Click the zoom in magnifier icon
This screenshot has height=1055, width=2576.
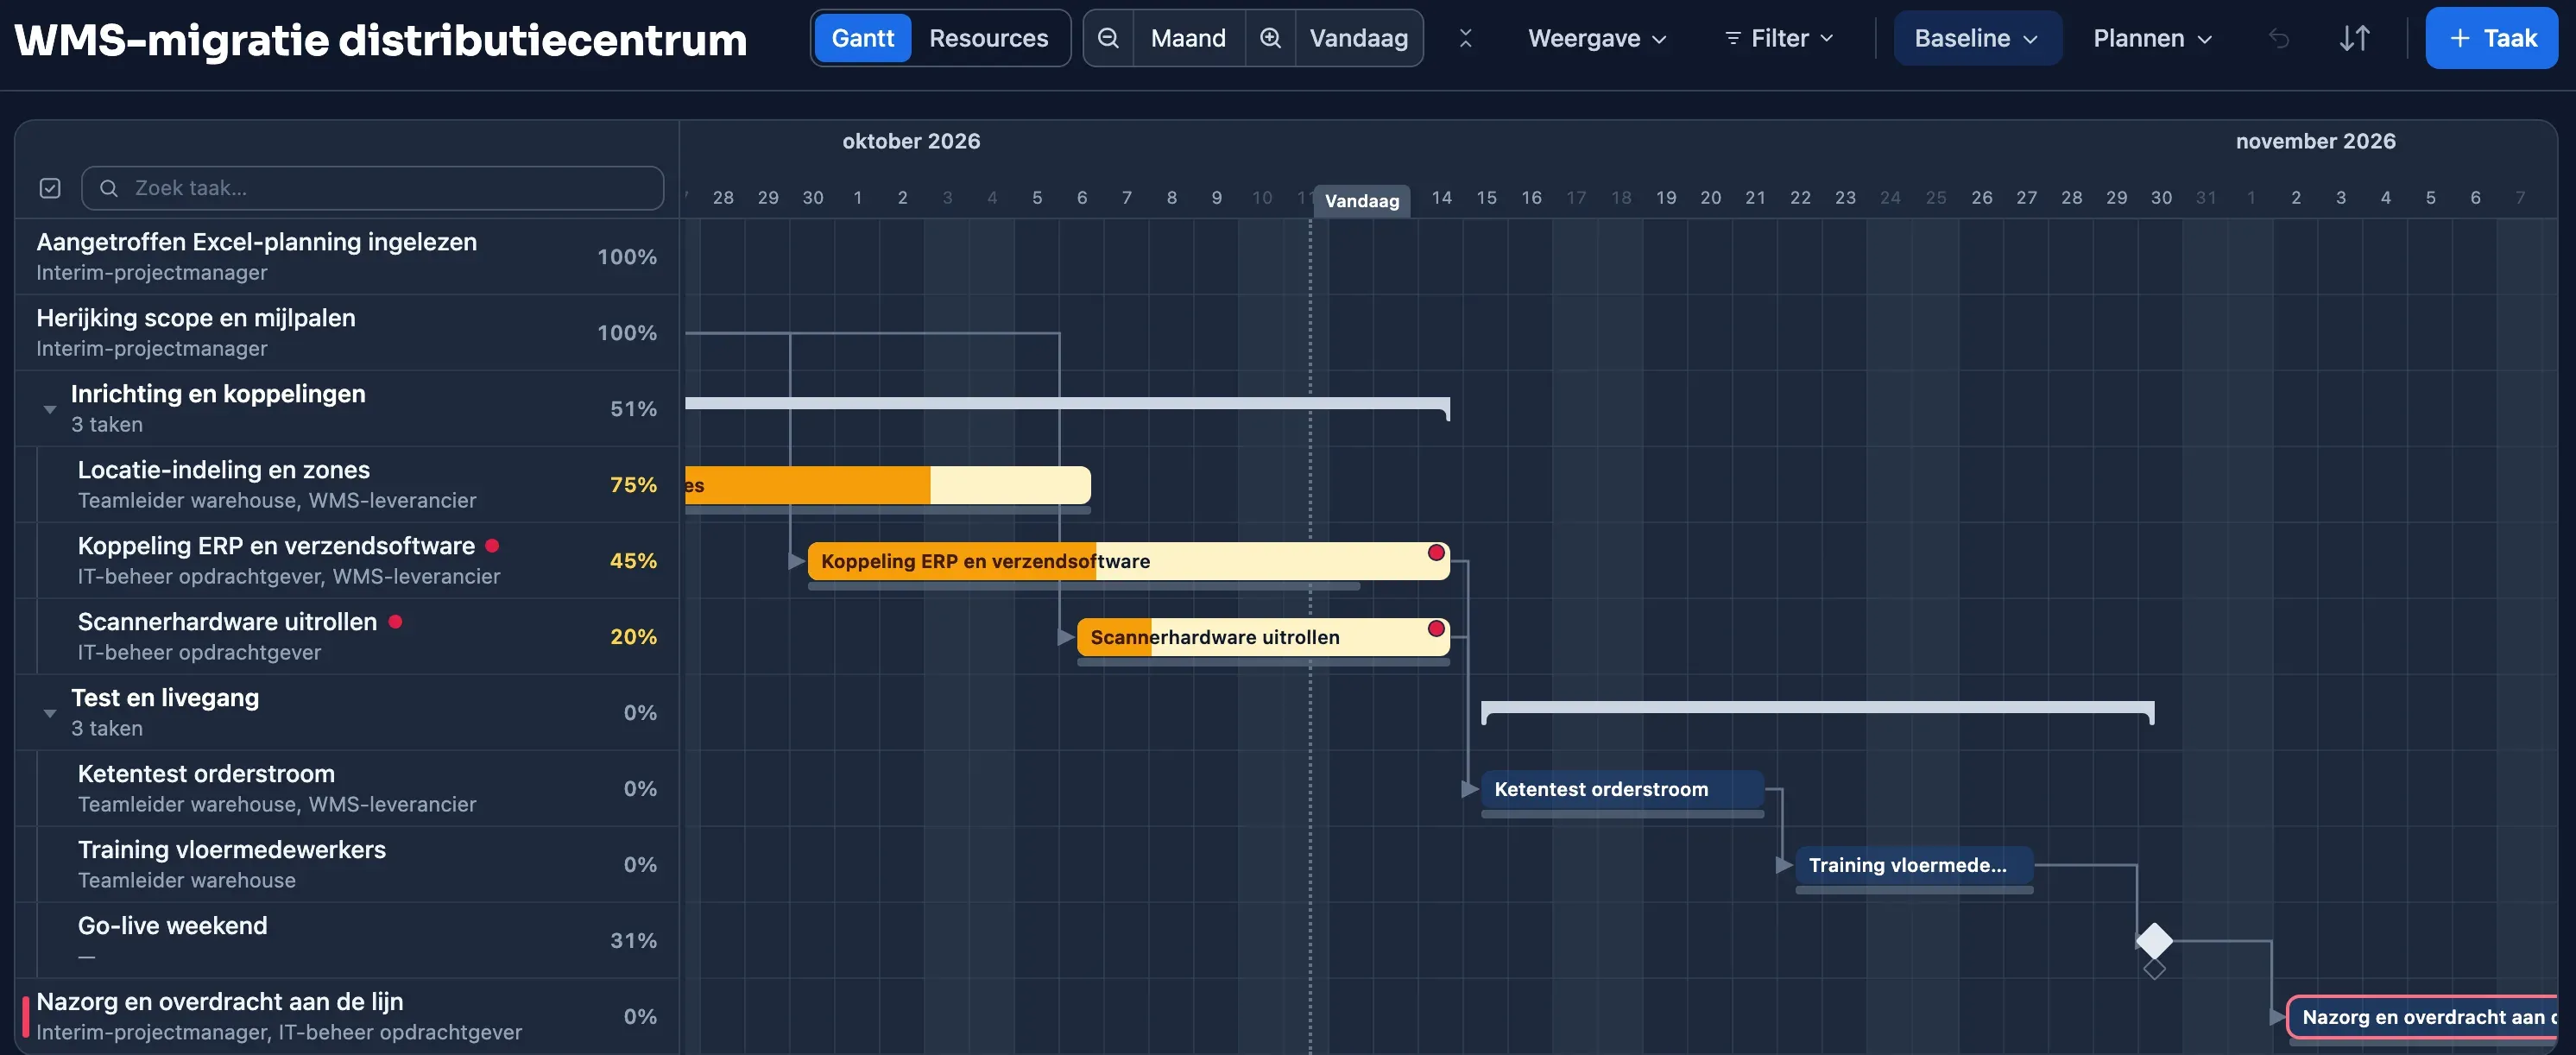(x=1270, y=38)
